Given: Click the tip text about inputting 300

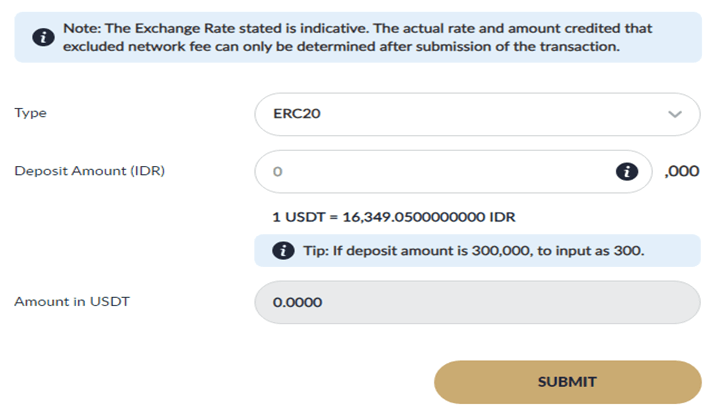Looking at the screenshot, I should 473,250.
